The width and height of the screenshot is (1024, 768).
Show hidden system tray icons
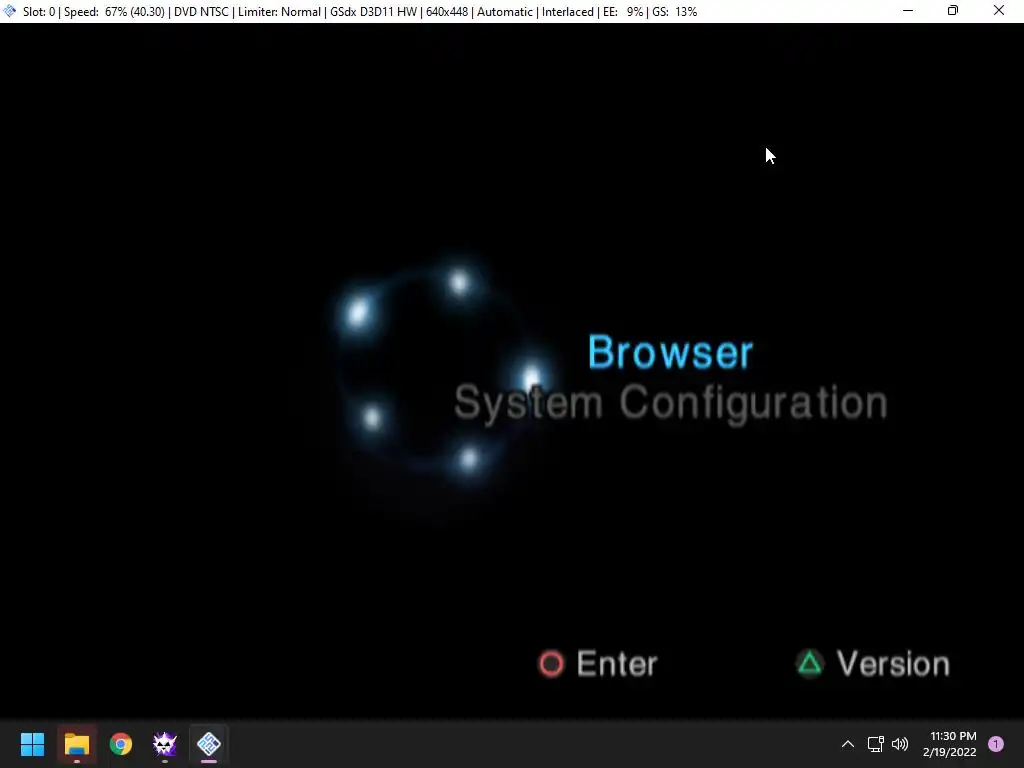(x=848, y=744)
